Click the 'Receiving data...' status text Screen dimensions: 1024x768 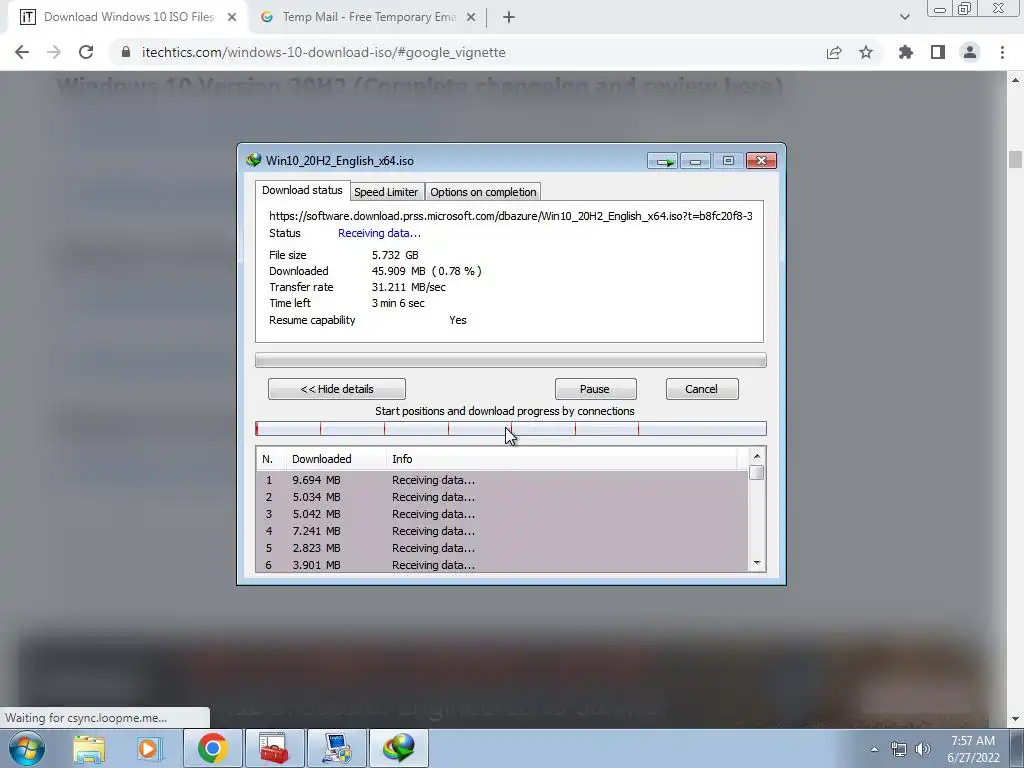click(x=379, y=233)
